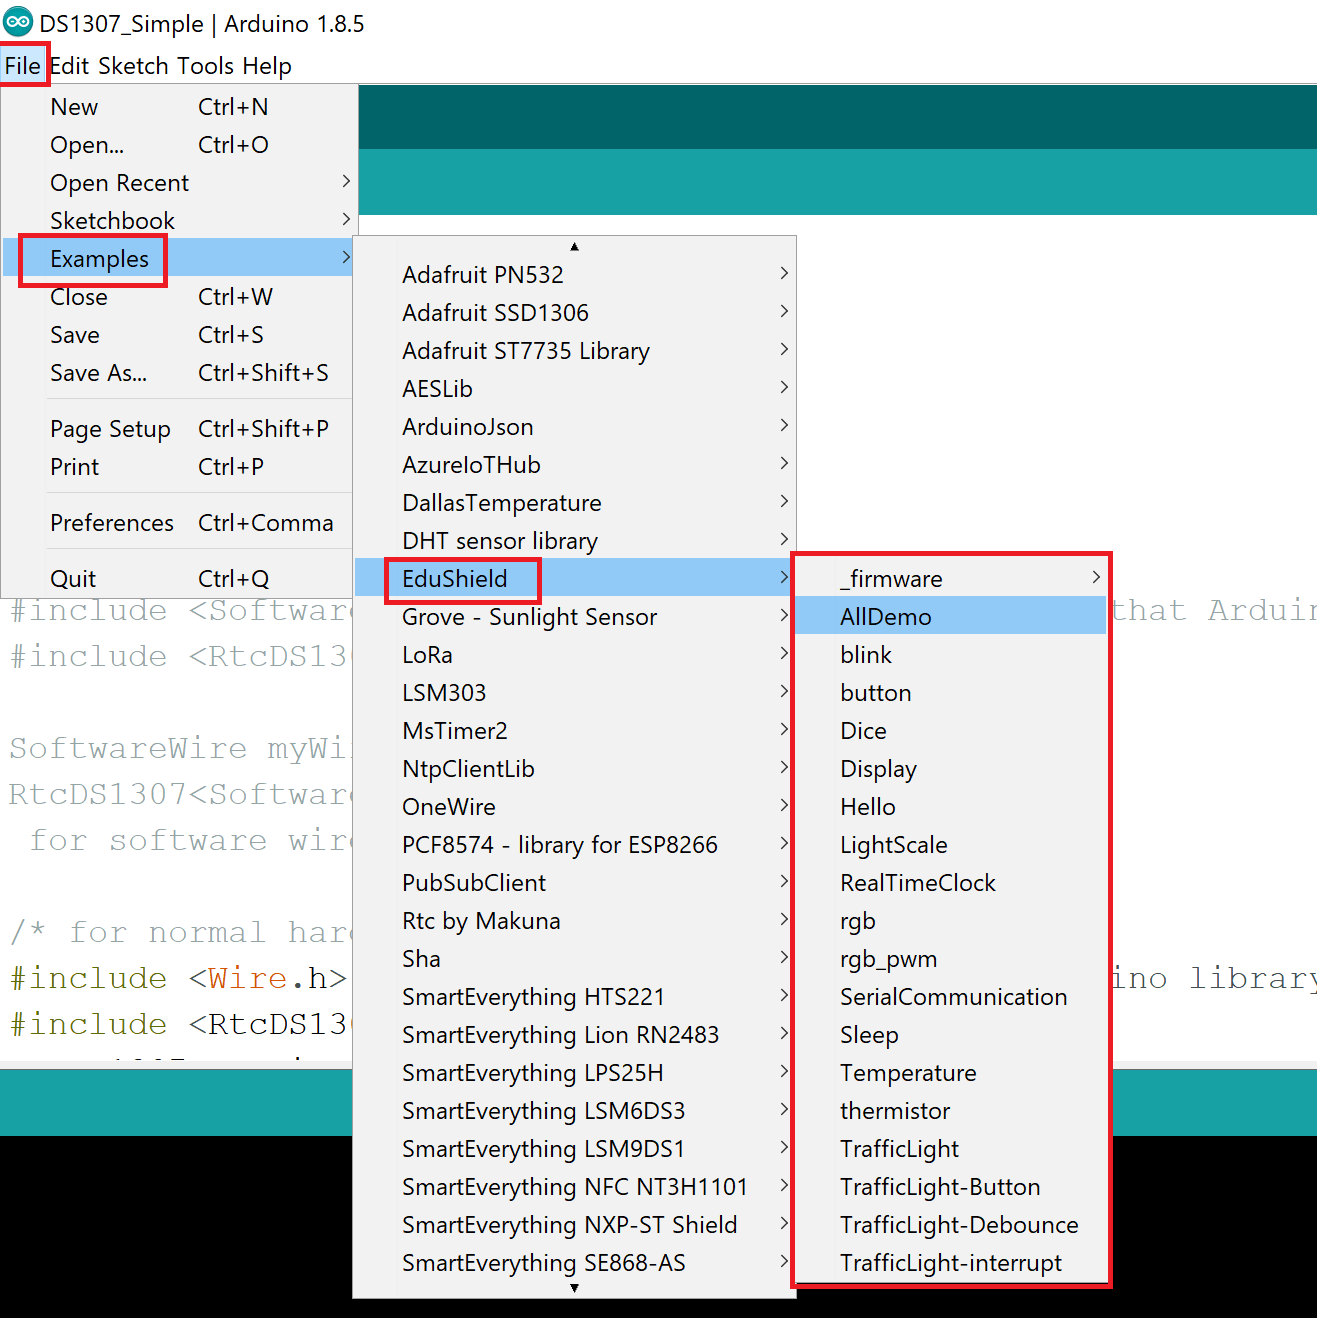Click the Arduino logo icon in title bar
The width and height of the screenshot is (1317, 1318).
pyautogui.click(x=18, y=21)
